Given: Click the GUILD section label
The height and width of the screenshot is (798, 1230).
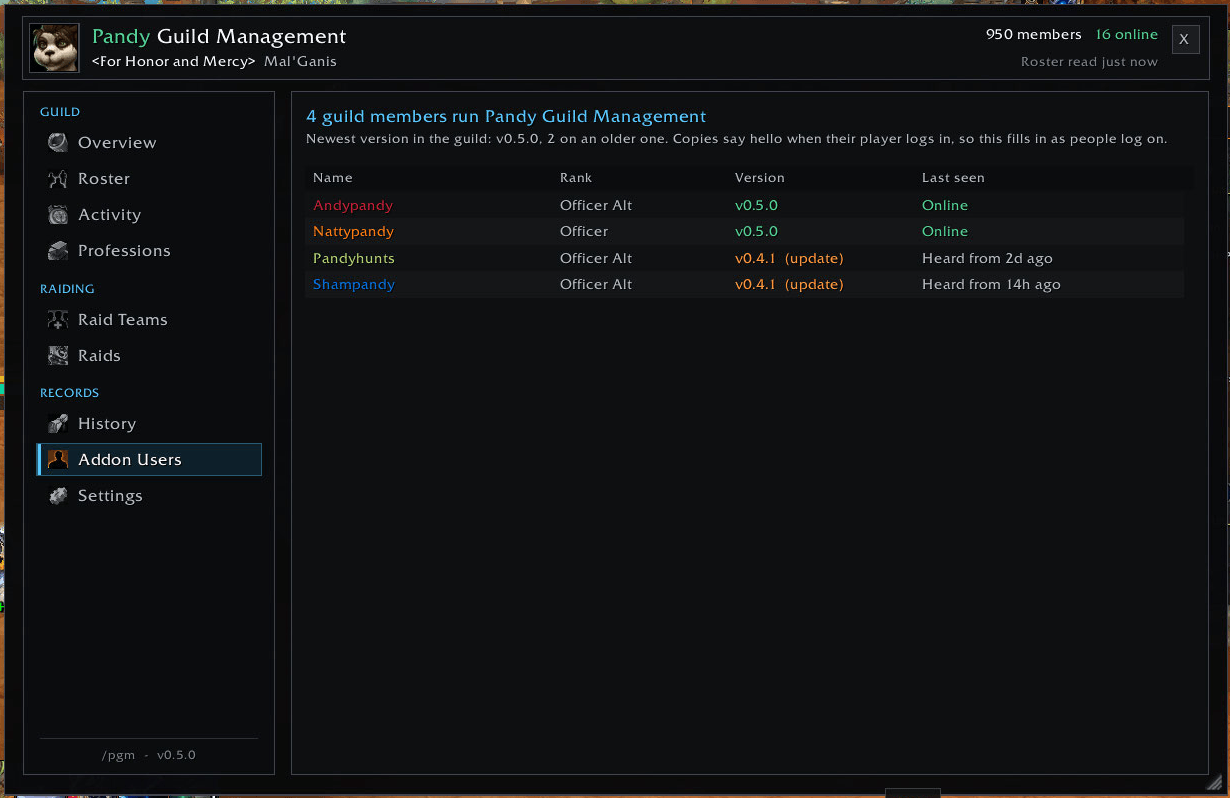Looking at the screenshot, I should (x=60, y=112).
